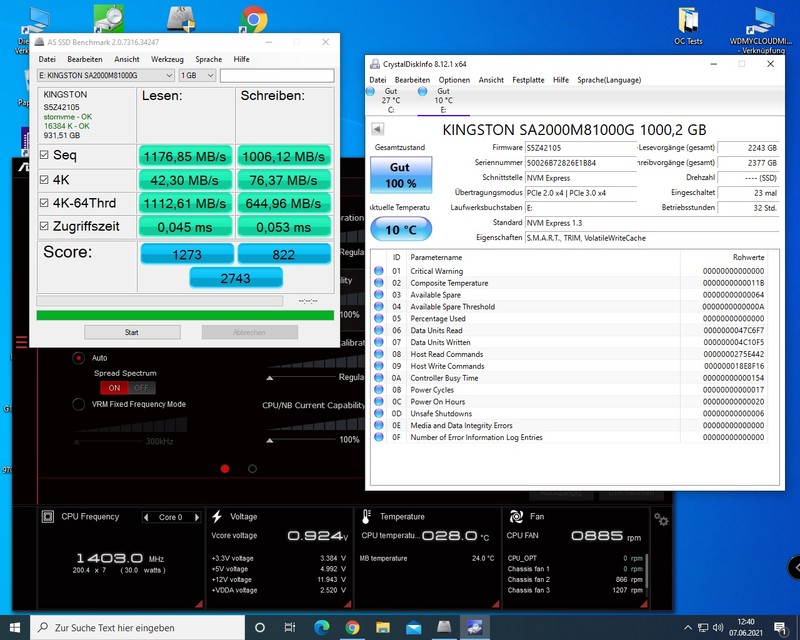Open the settings gear in the tuning utility

coord(661,520)
